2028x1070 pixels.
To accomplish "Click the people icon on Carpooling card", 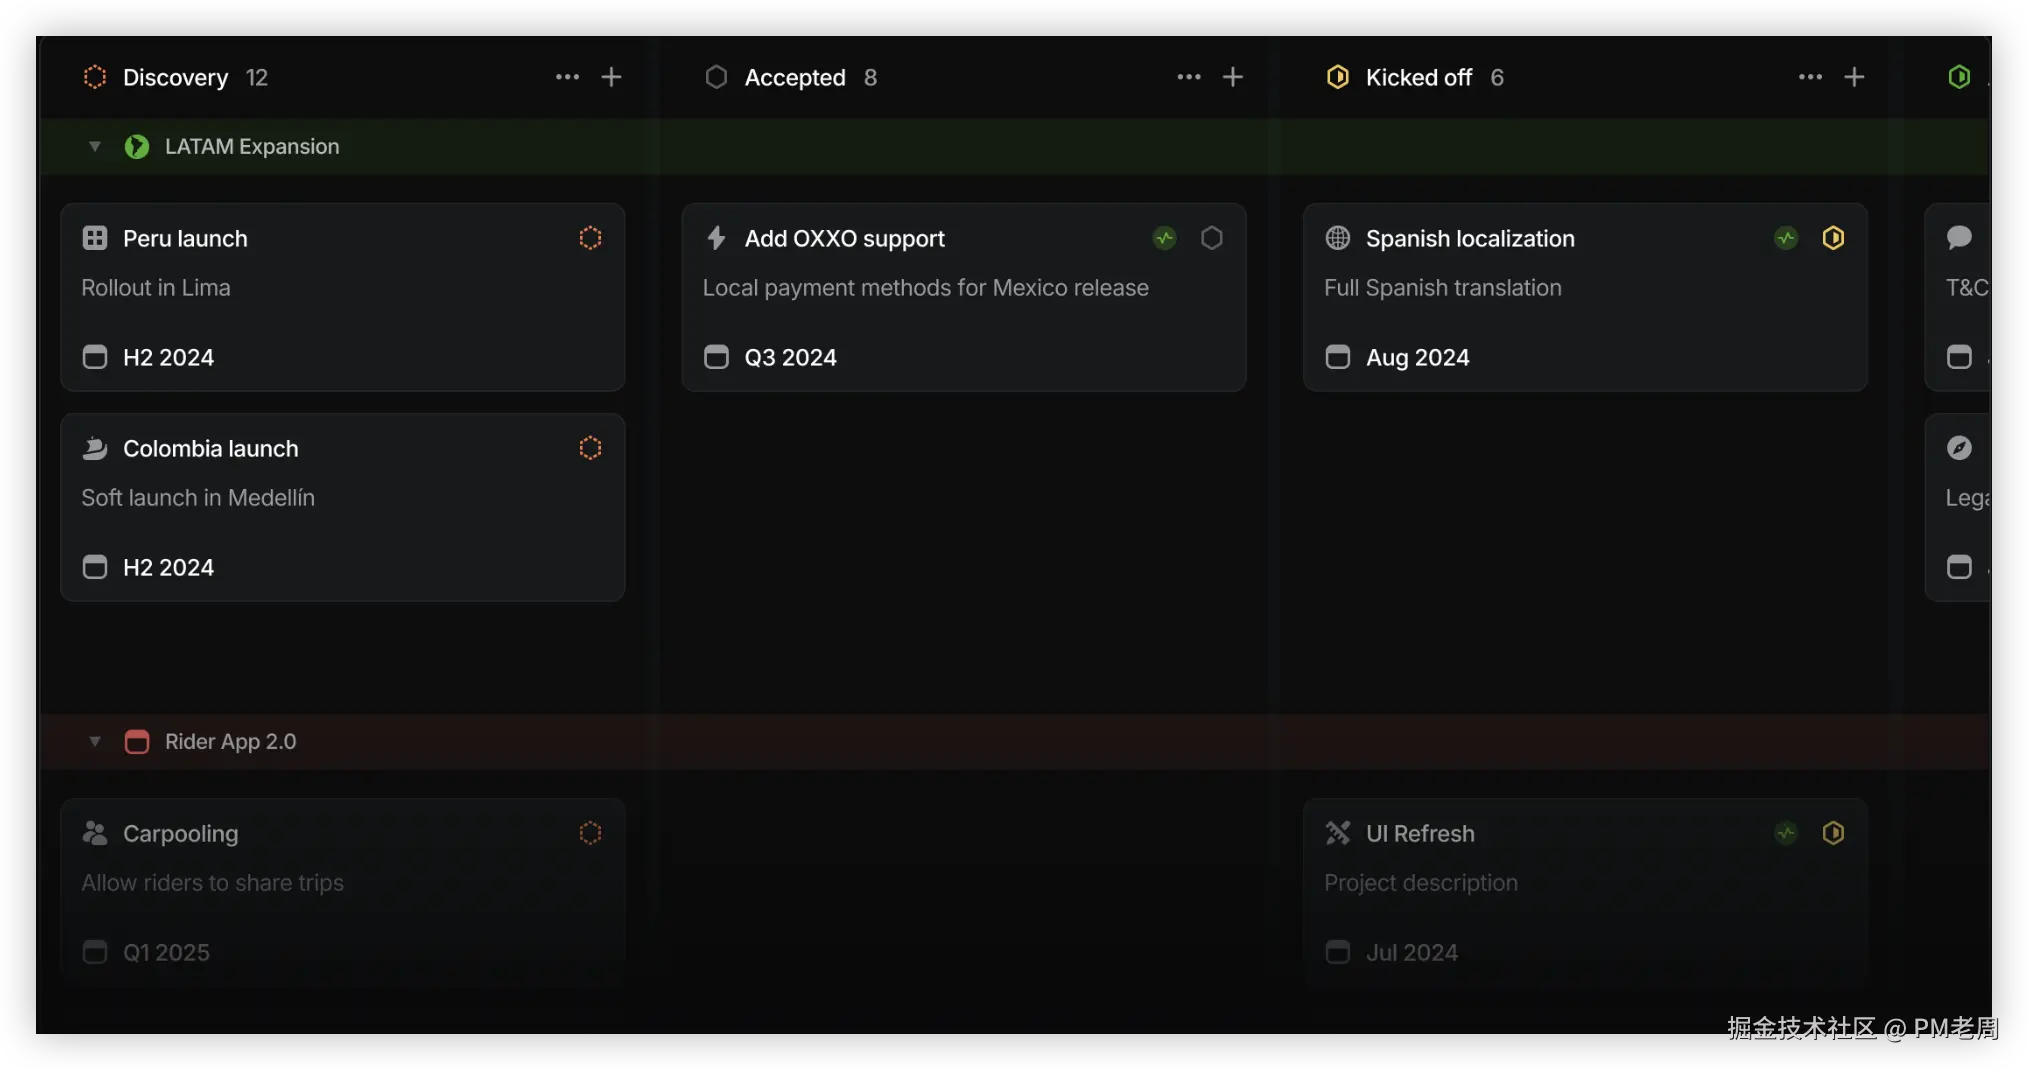I will coord(95,833).
